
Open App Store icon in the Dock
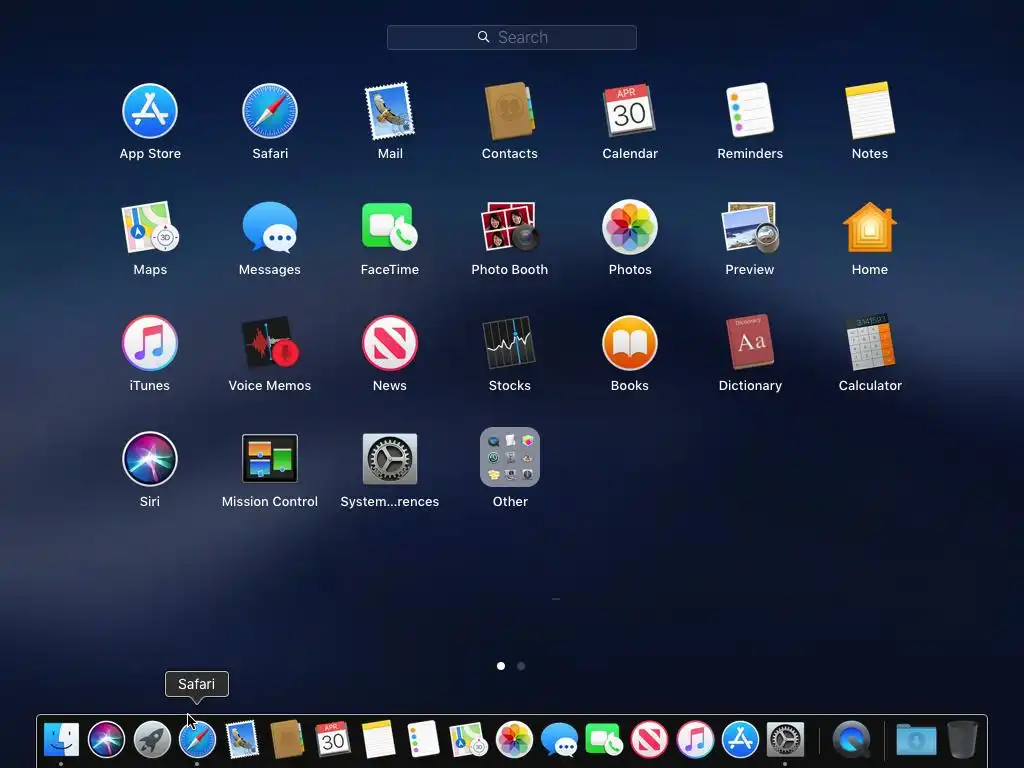(740, 739)
